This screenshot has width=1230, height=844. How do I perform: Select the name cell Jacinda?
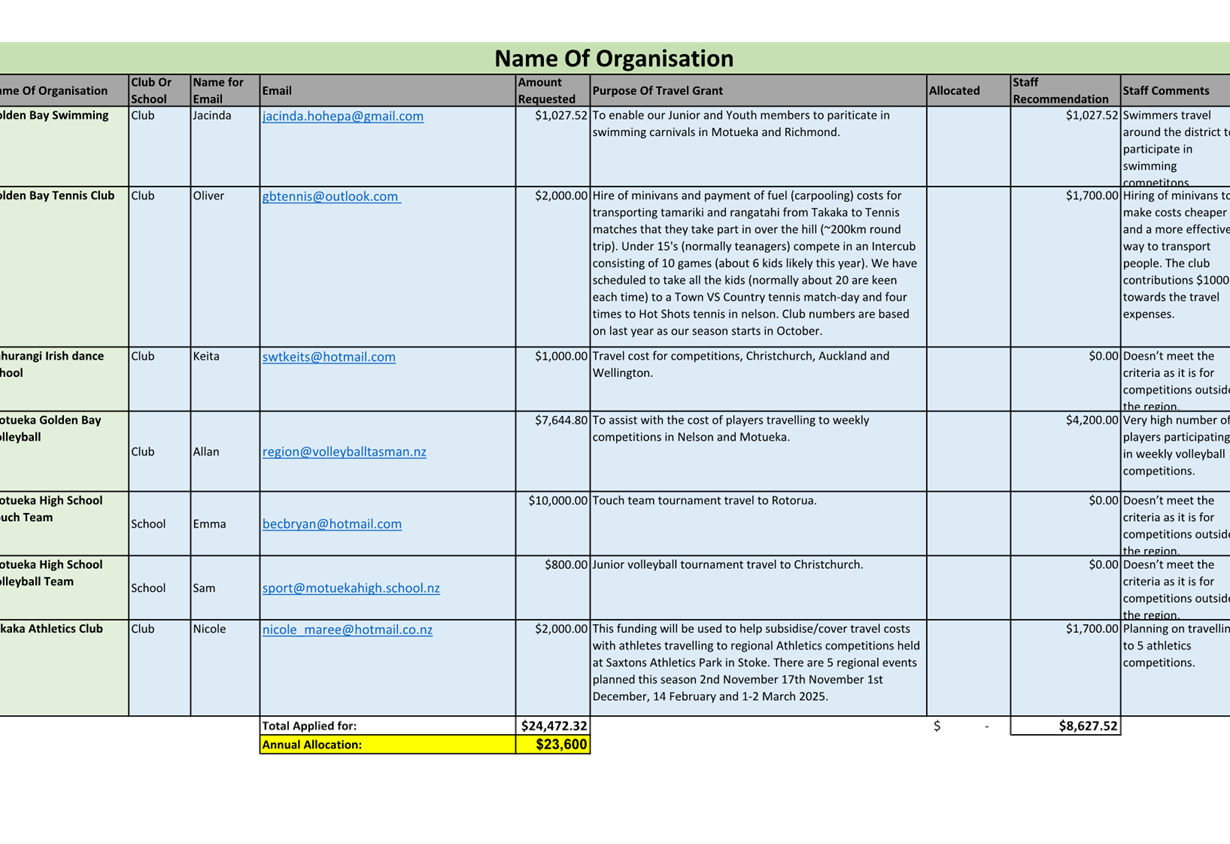point(225,146)
